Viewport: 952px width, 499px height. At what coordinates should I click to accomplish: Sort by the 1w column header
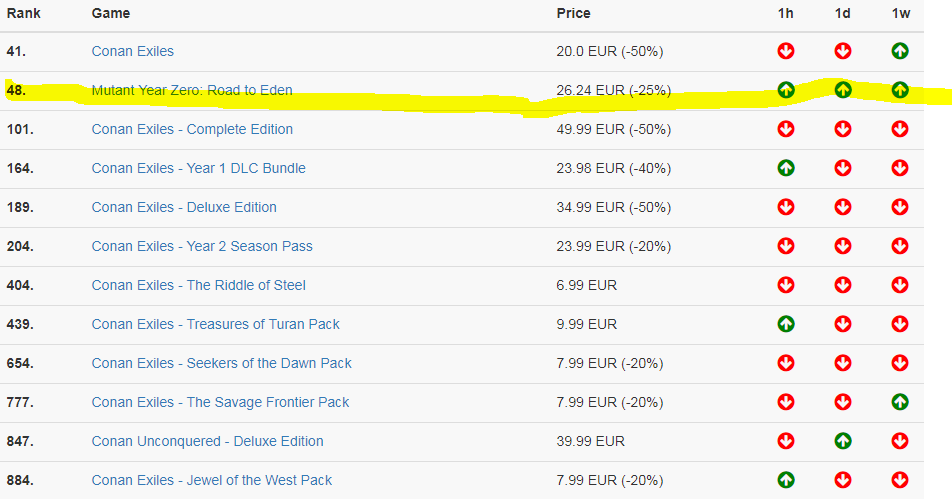(901, 13)
